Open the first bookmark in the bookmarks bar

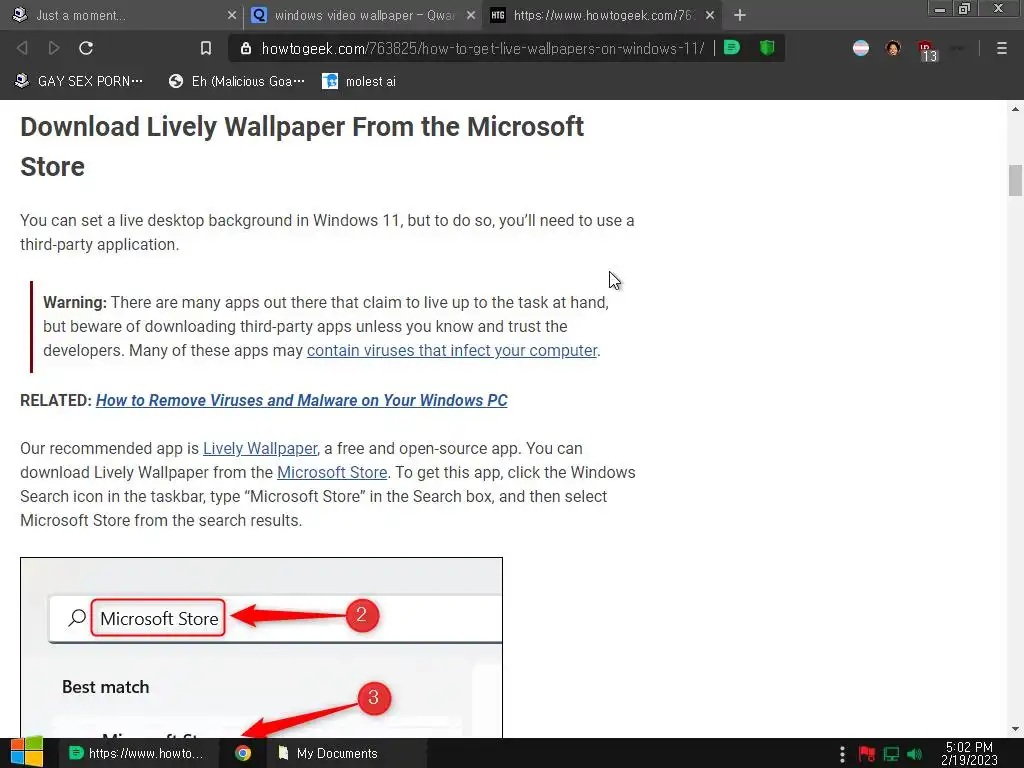[78, 82]
